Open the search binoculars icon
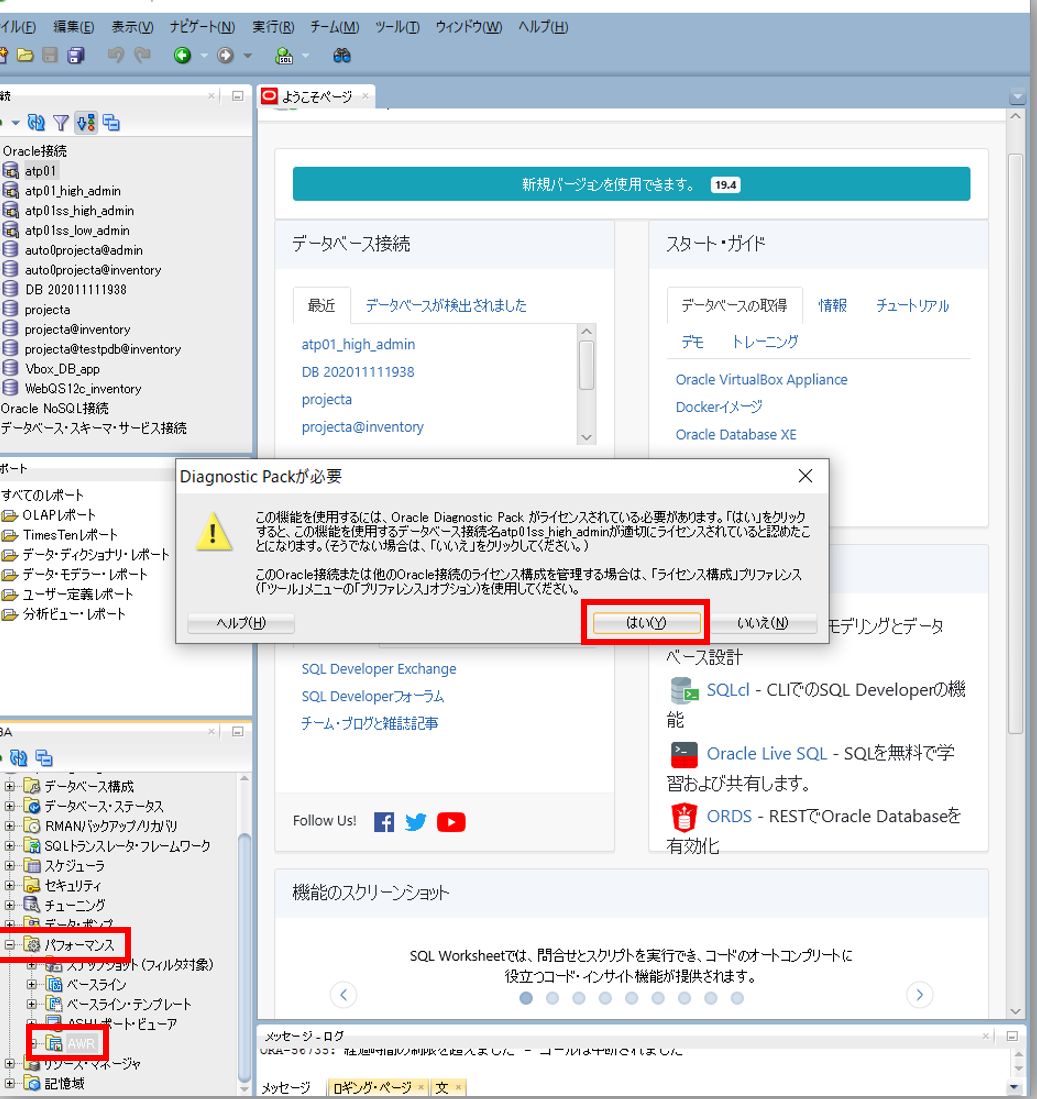This screenshot has width=1037, height=1099. [342, 55]
